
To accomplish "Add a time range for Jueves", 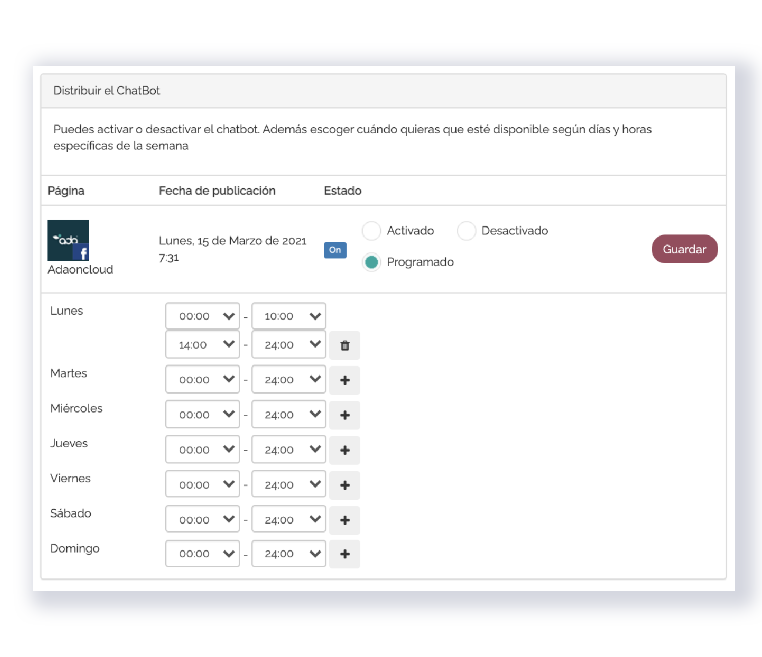I will click(344, 450).
